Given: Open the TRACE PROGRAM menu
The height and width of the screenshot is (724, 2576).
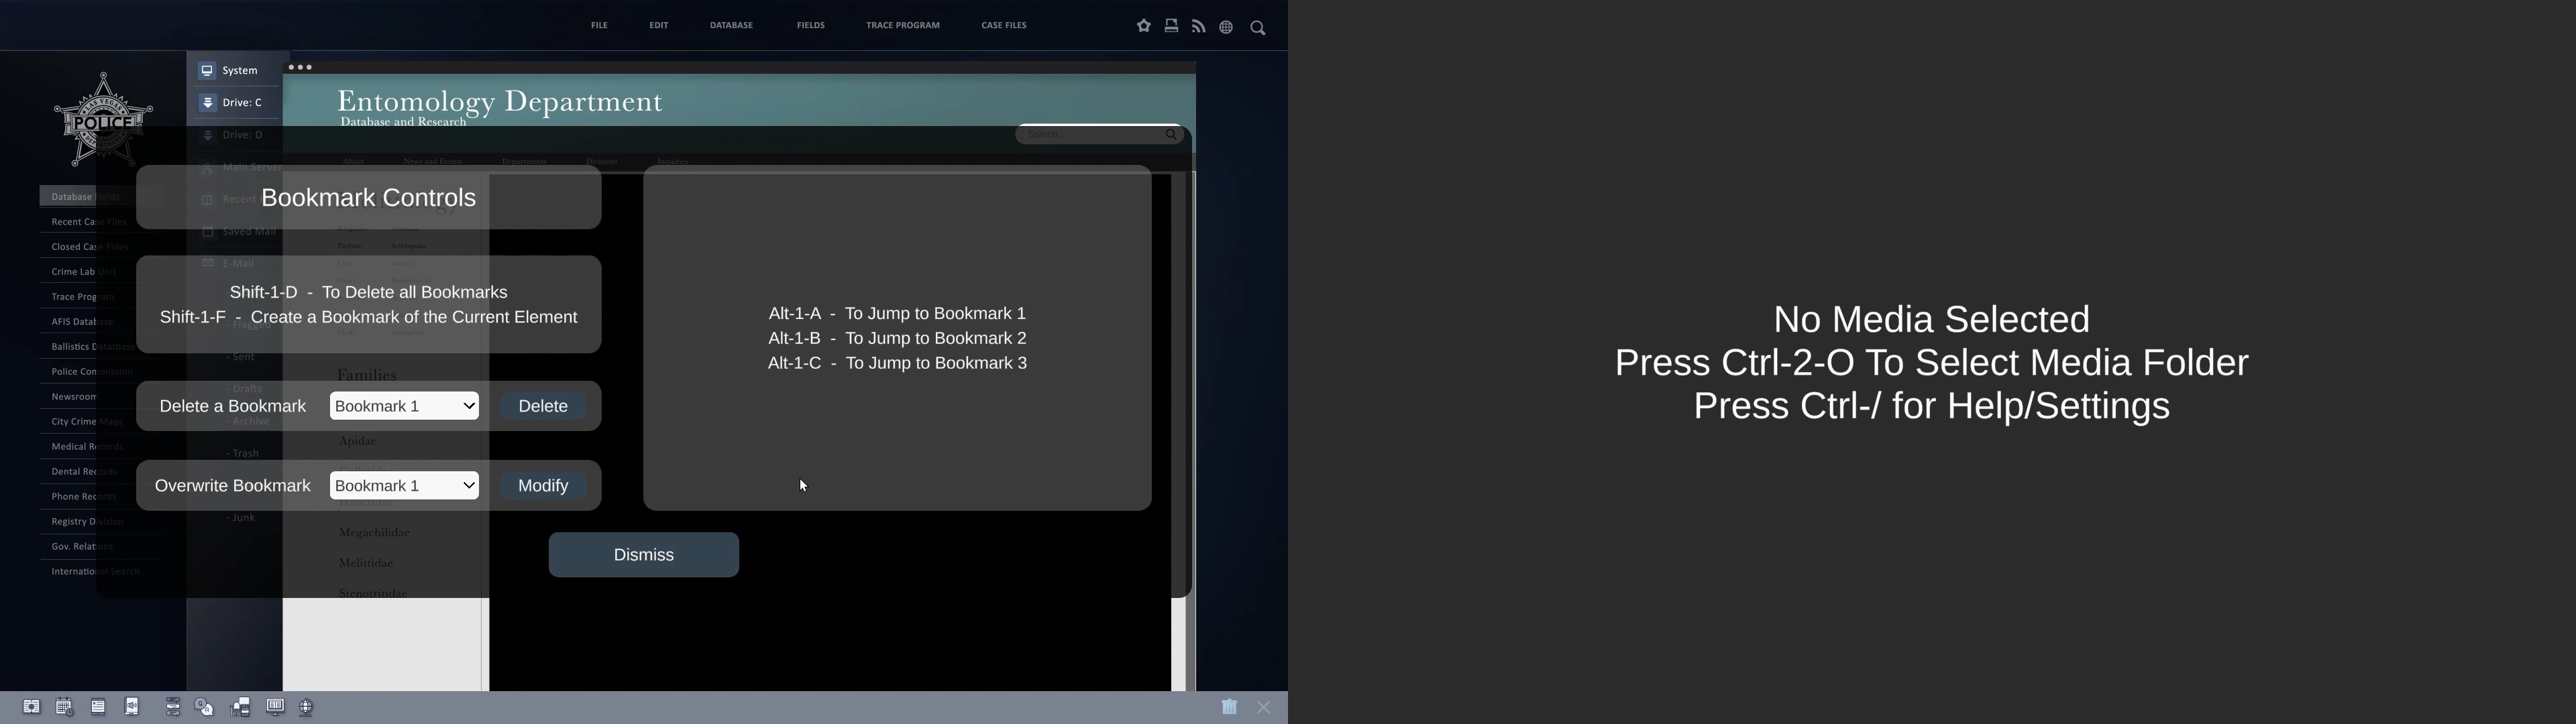Looking at the screenshot, I should (x=903, y=25).
